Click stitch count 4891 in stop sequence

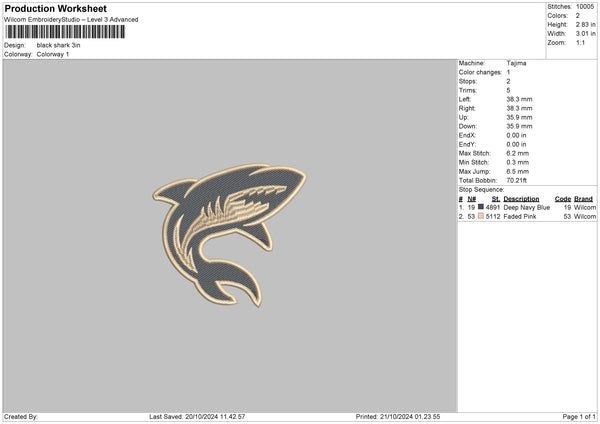(x=493, y=208)
